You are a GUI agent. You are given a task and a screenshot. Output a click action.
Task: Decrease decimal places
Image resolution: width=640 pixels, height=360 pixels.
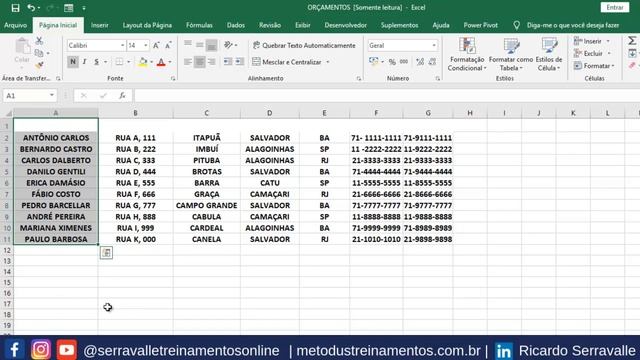(x=432, y=62)
